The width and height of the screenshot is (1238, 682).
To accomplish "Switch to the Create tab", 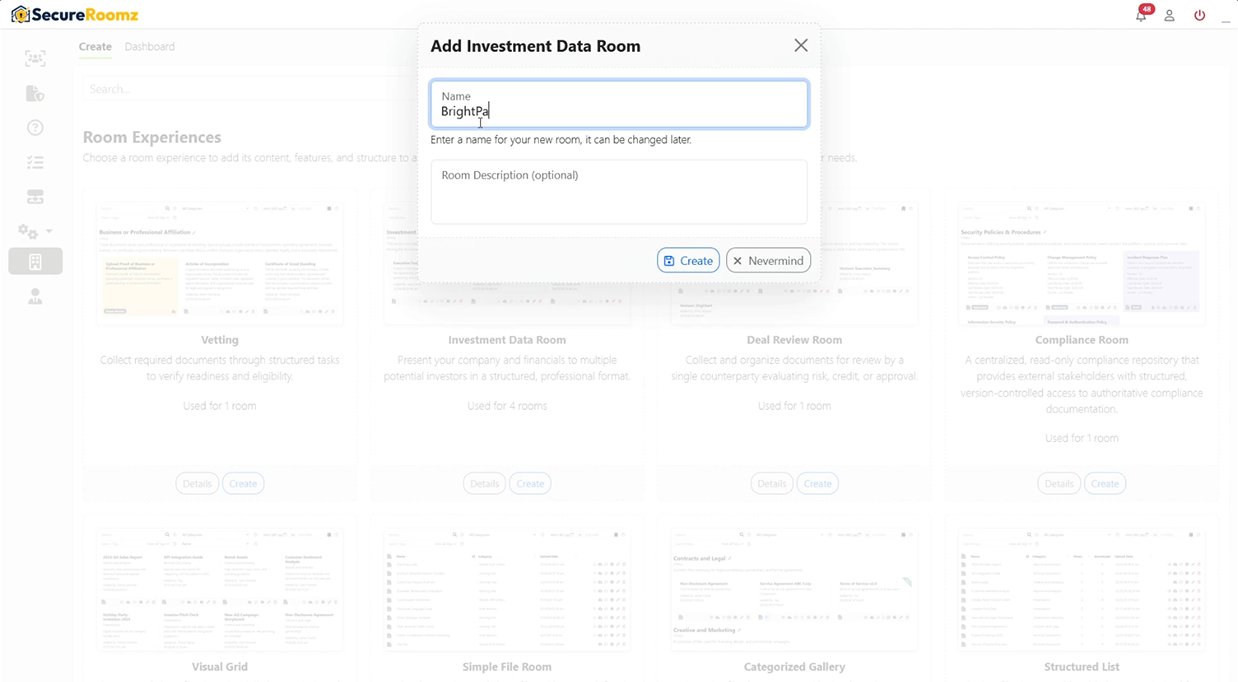I will click(x=95, y=46).
